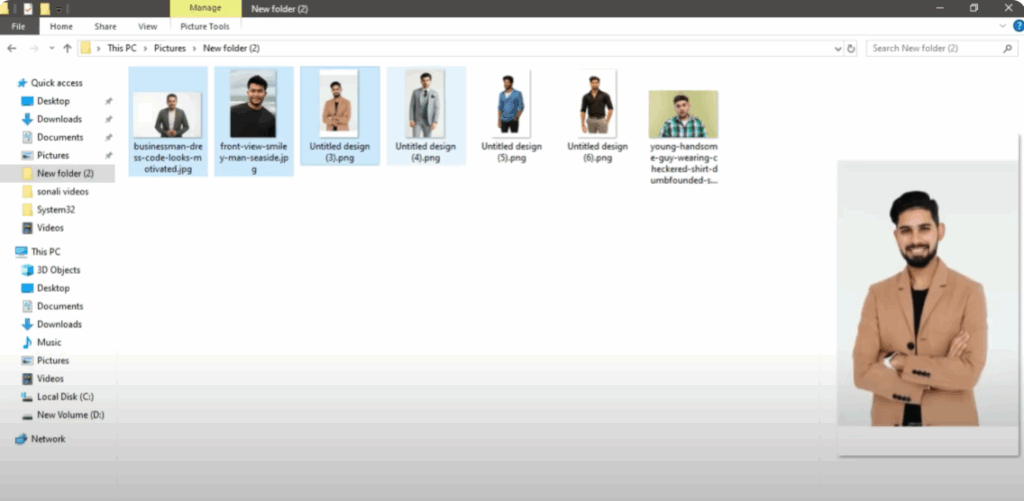
Task: Click the pin icon beside Downloads
Action: click(x=108, y=119)
